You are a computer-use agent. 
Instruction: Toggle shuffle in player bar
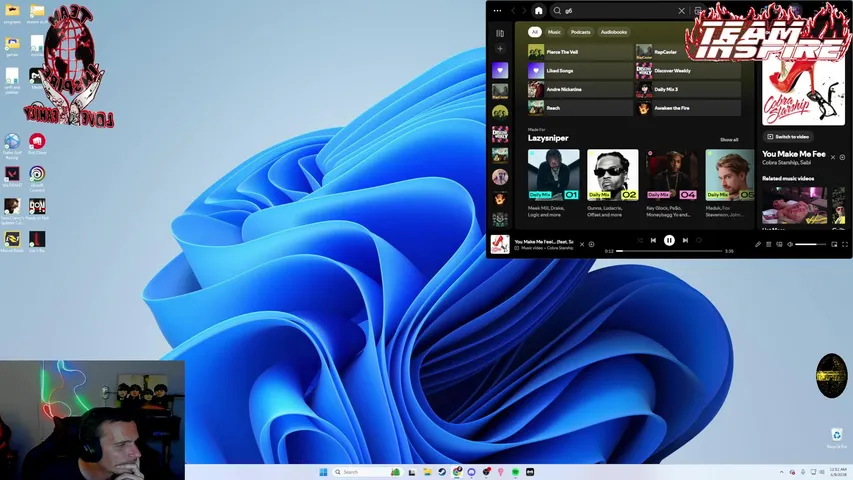coord(639,240)
